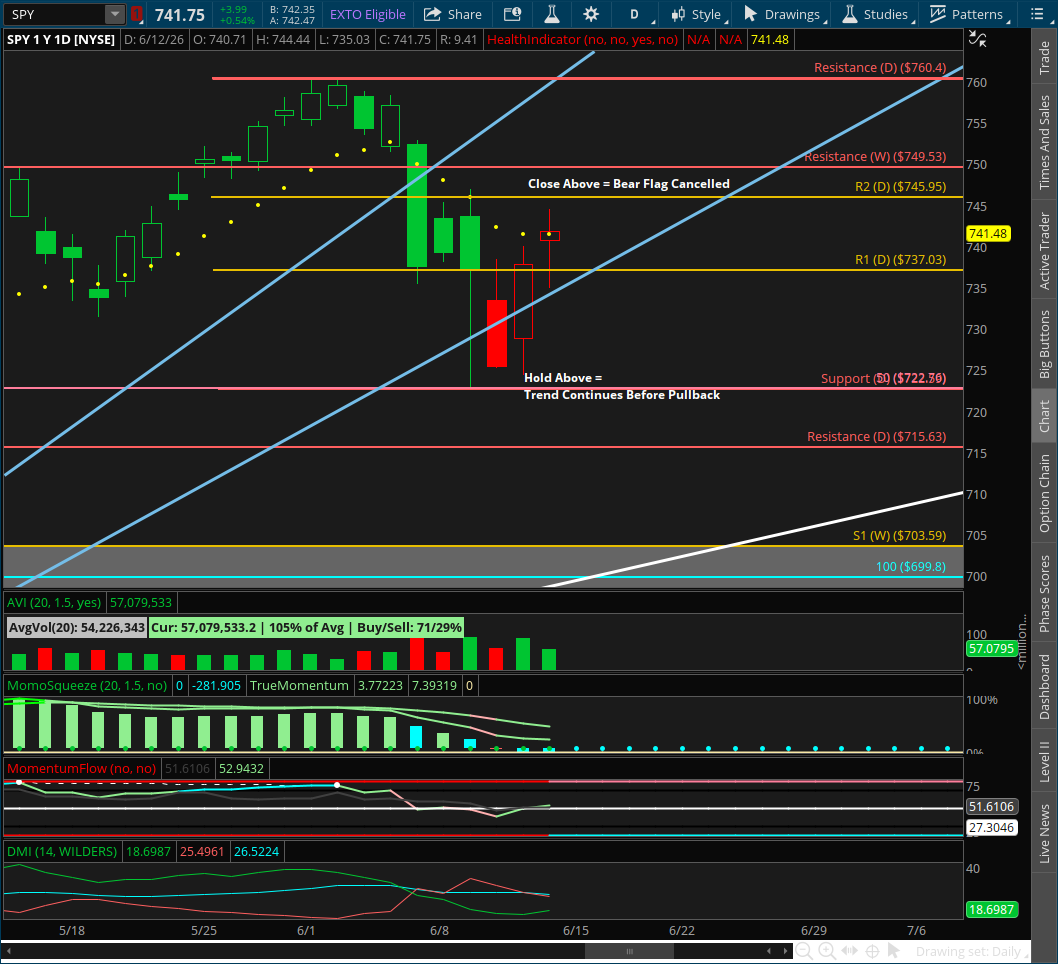Click the last price 741.75 display
The height and width of the screenshot is (964, 1058).
pyautogui.click(x=179, y=15)
